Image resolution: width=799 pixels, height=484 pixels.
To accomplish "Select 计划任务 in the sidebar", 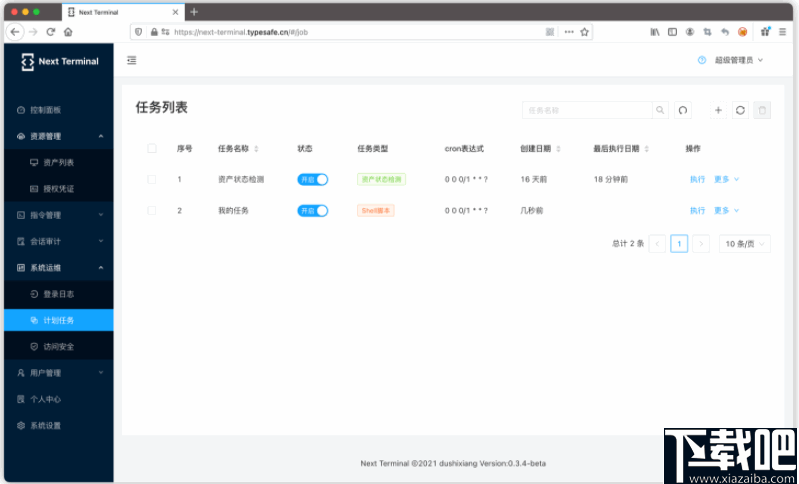I will pos(59,320).
